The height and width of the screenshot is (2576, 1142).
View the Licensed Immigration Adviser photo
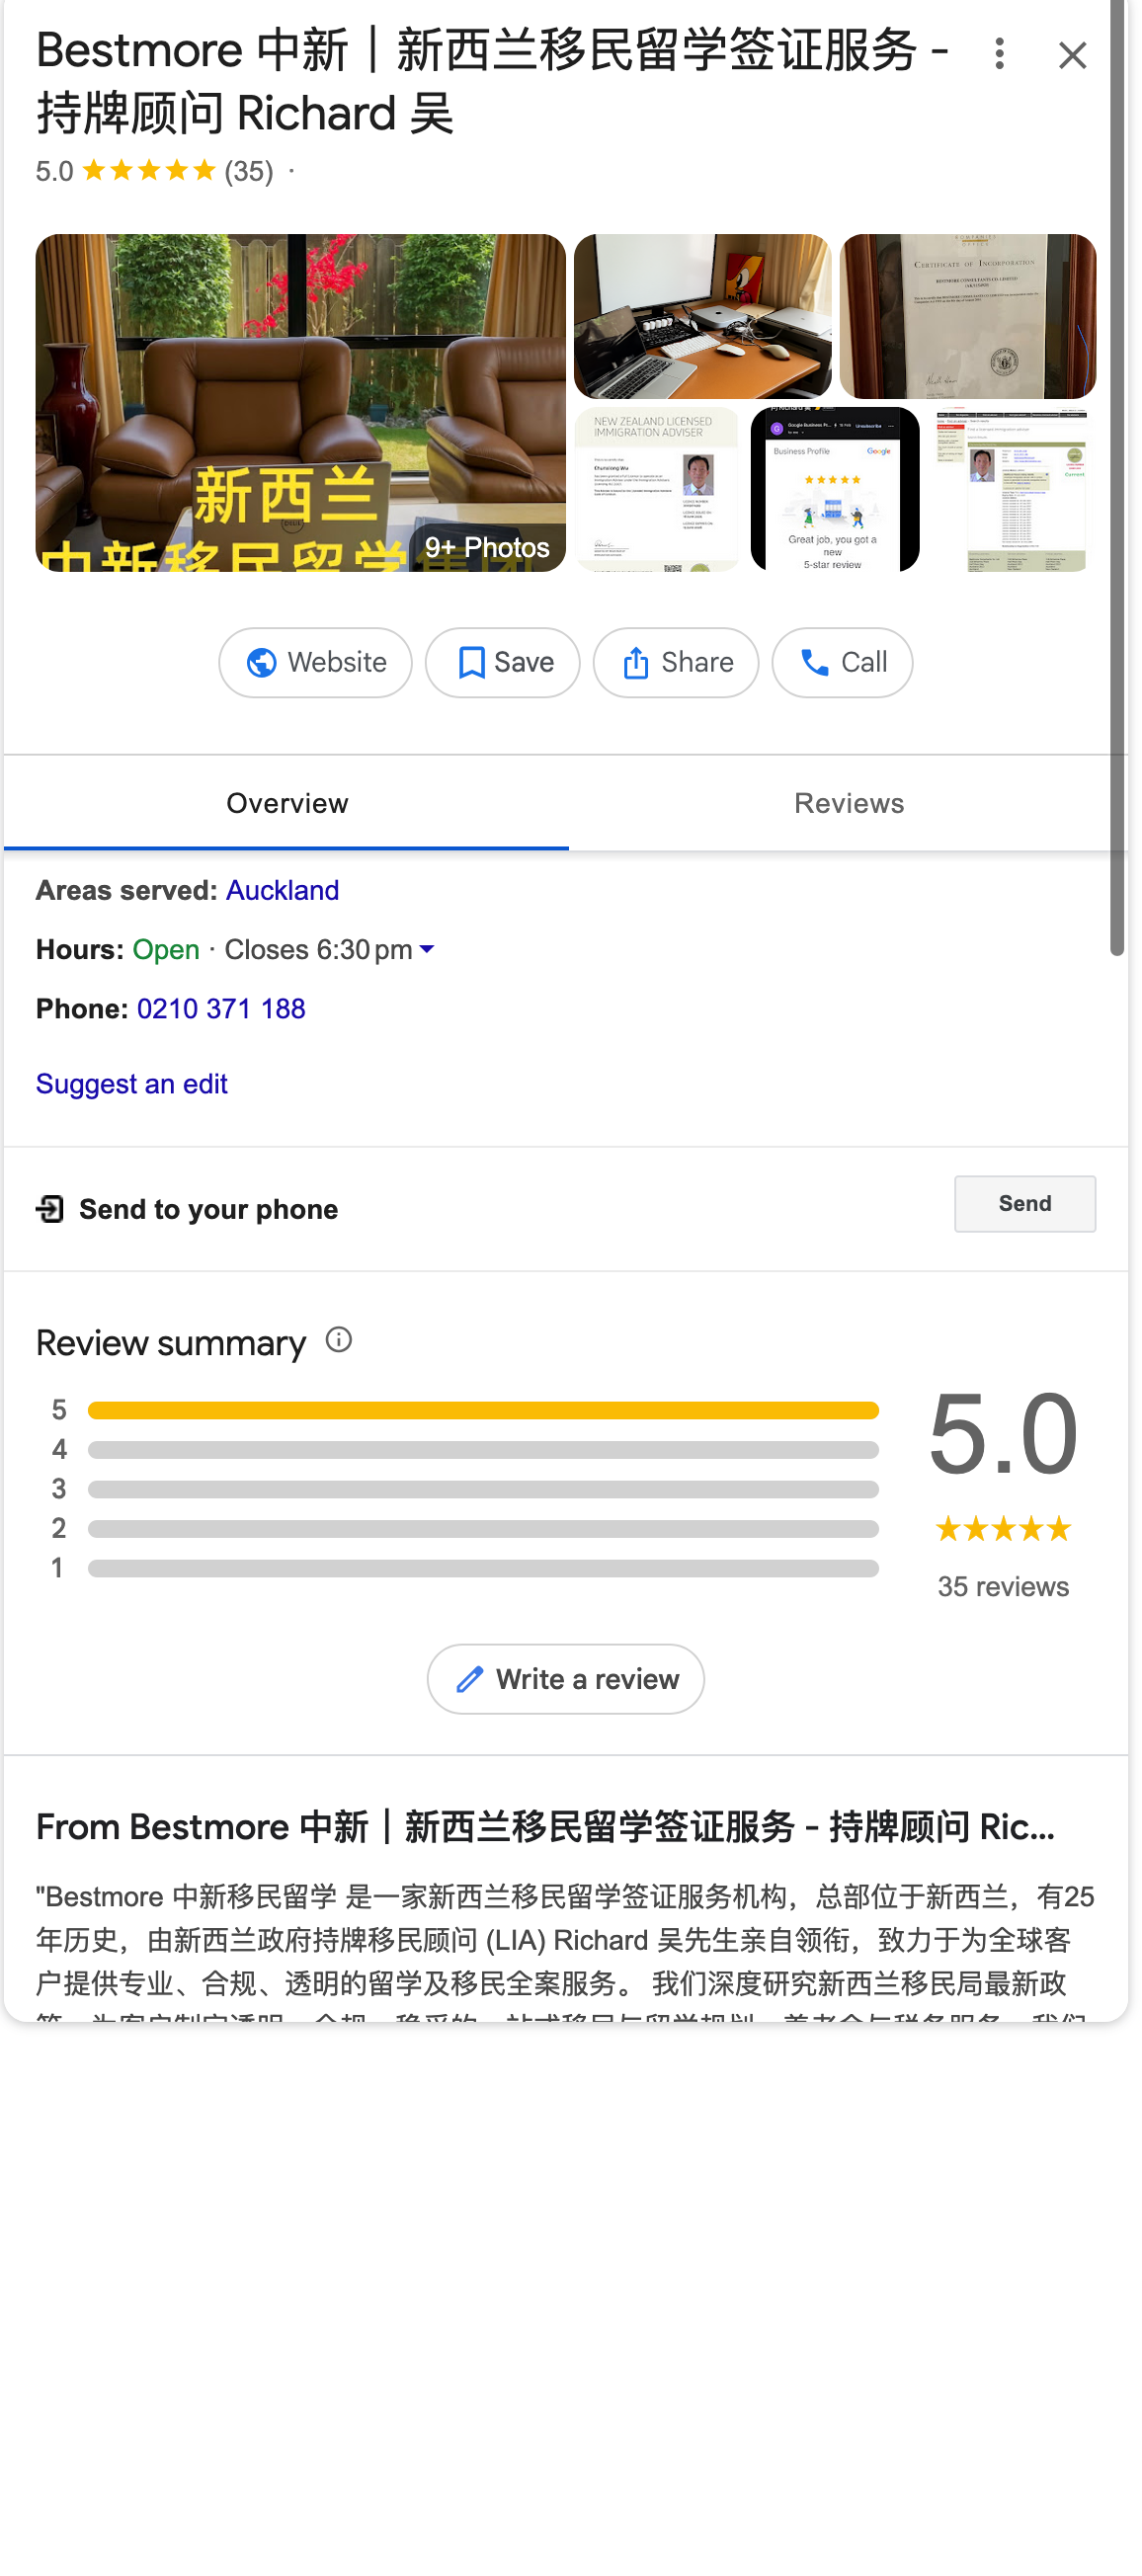click(x=656, y=489)
